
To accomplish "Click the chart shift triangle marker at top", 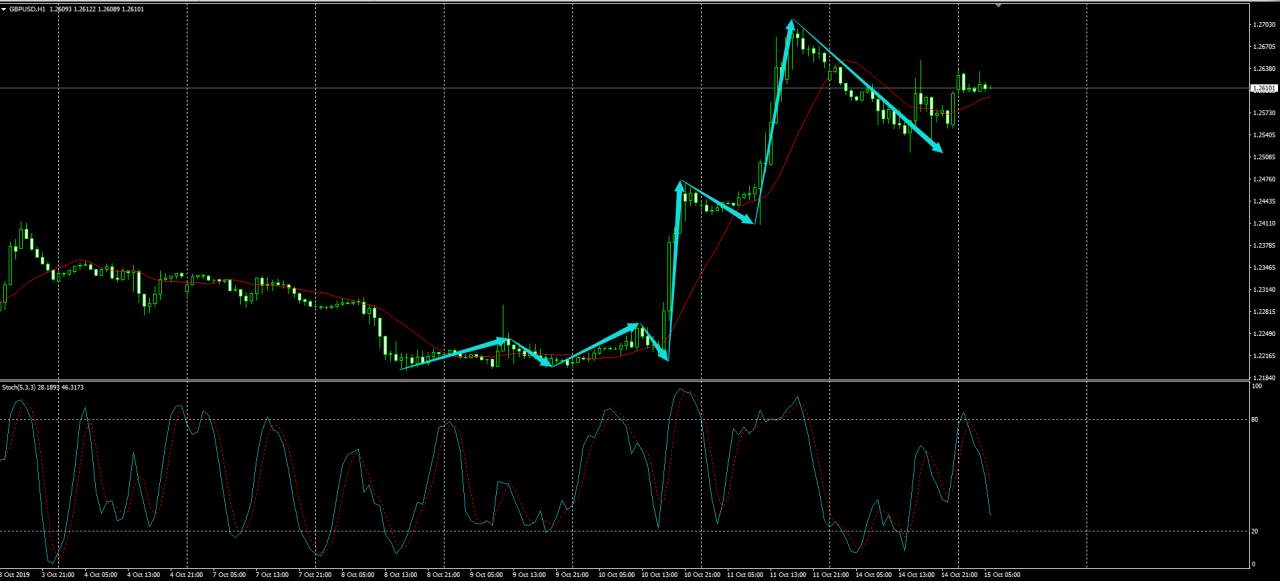I will click(x=997, y=5).
